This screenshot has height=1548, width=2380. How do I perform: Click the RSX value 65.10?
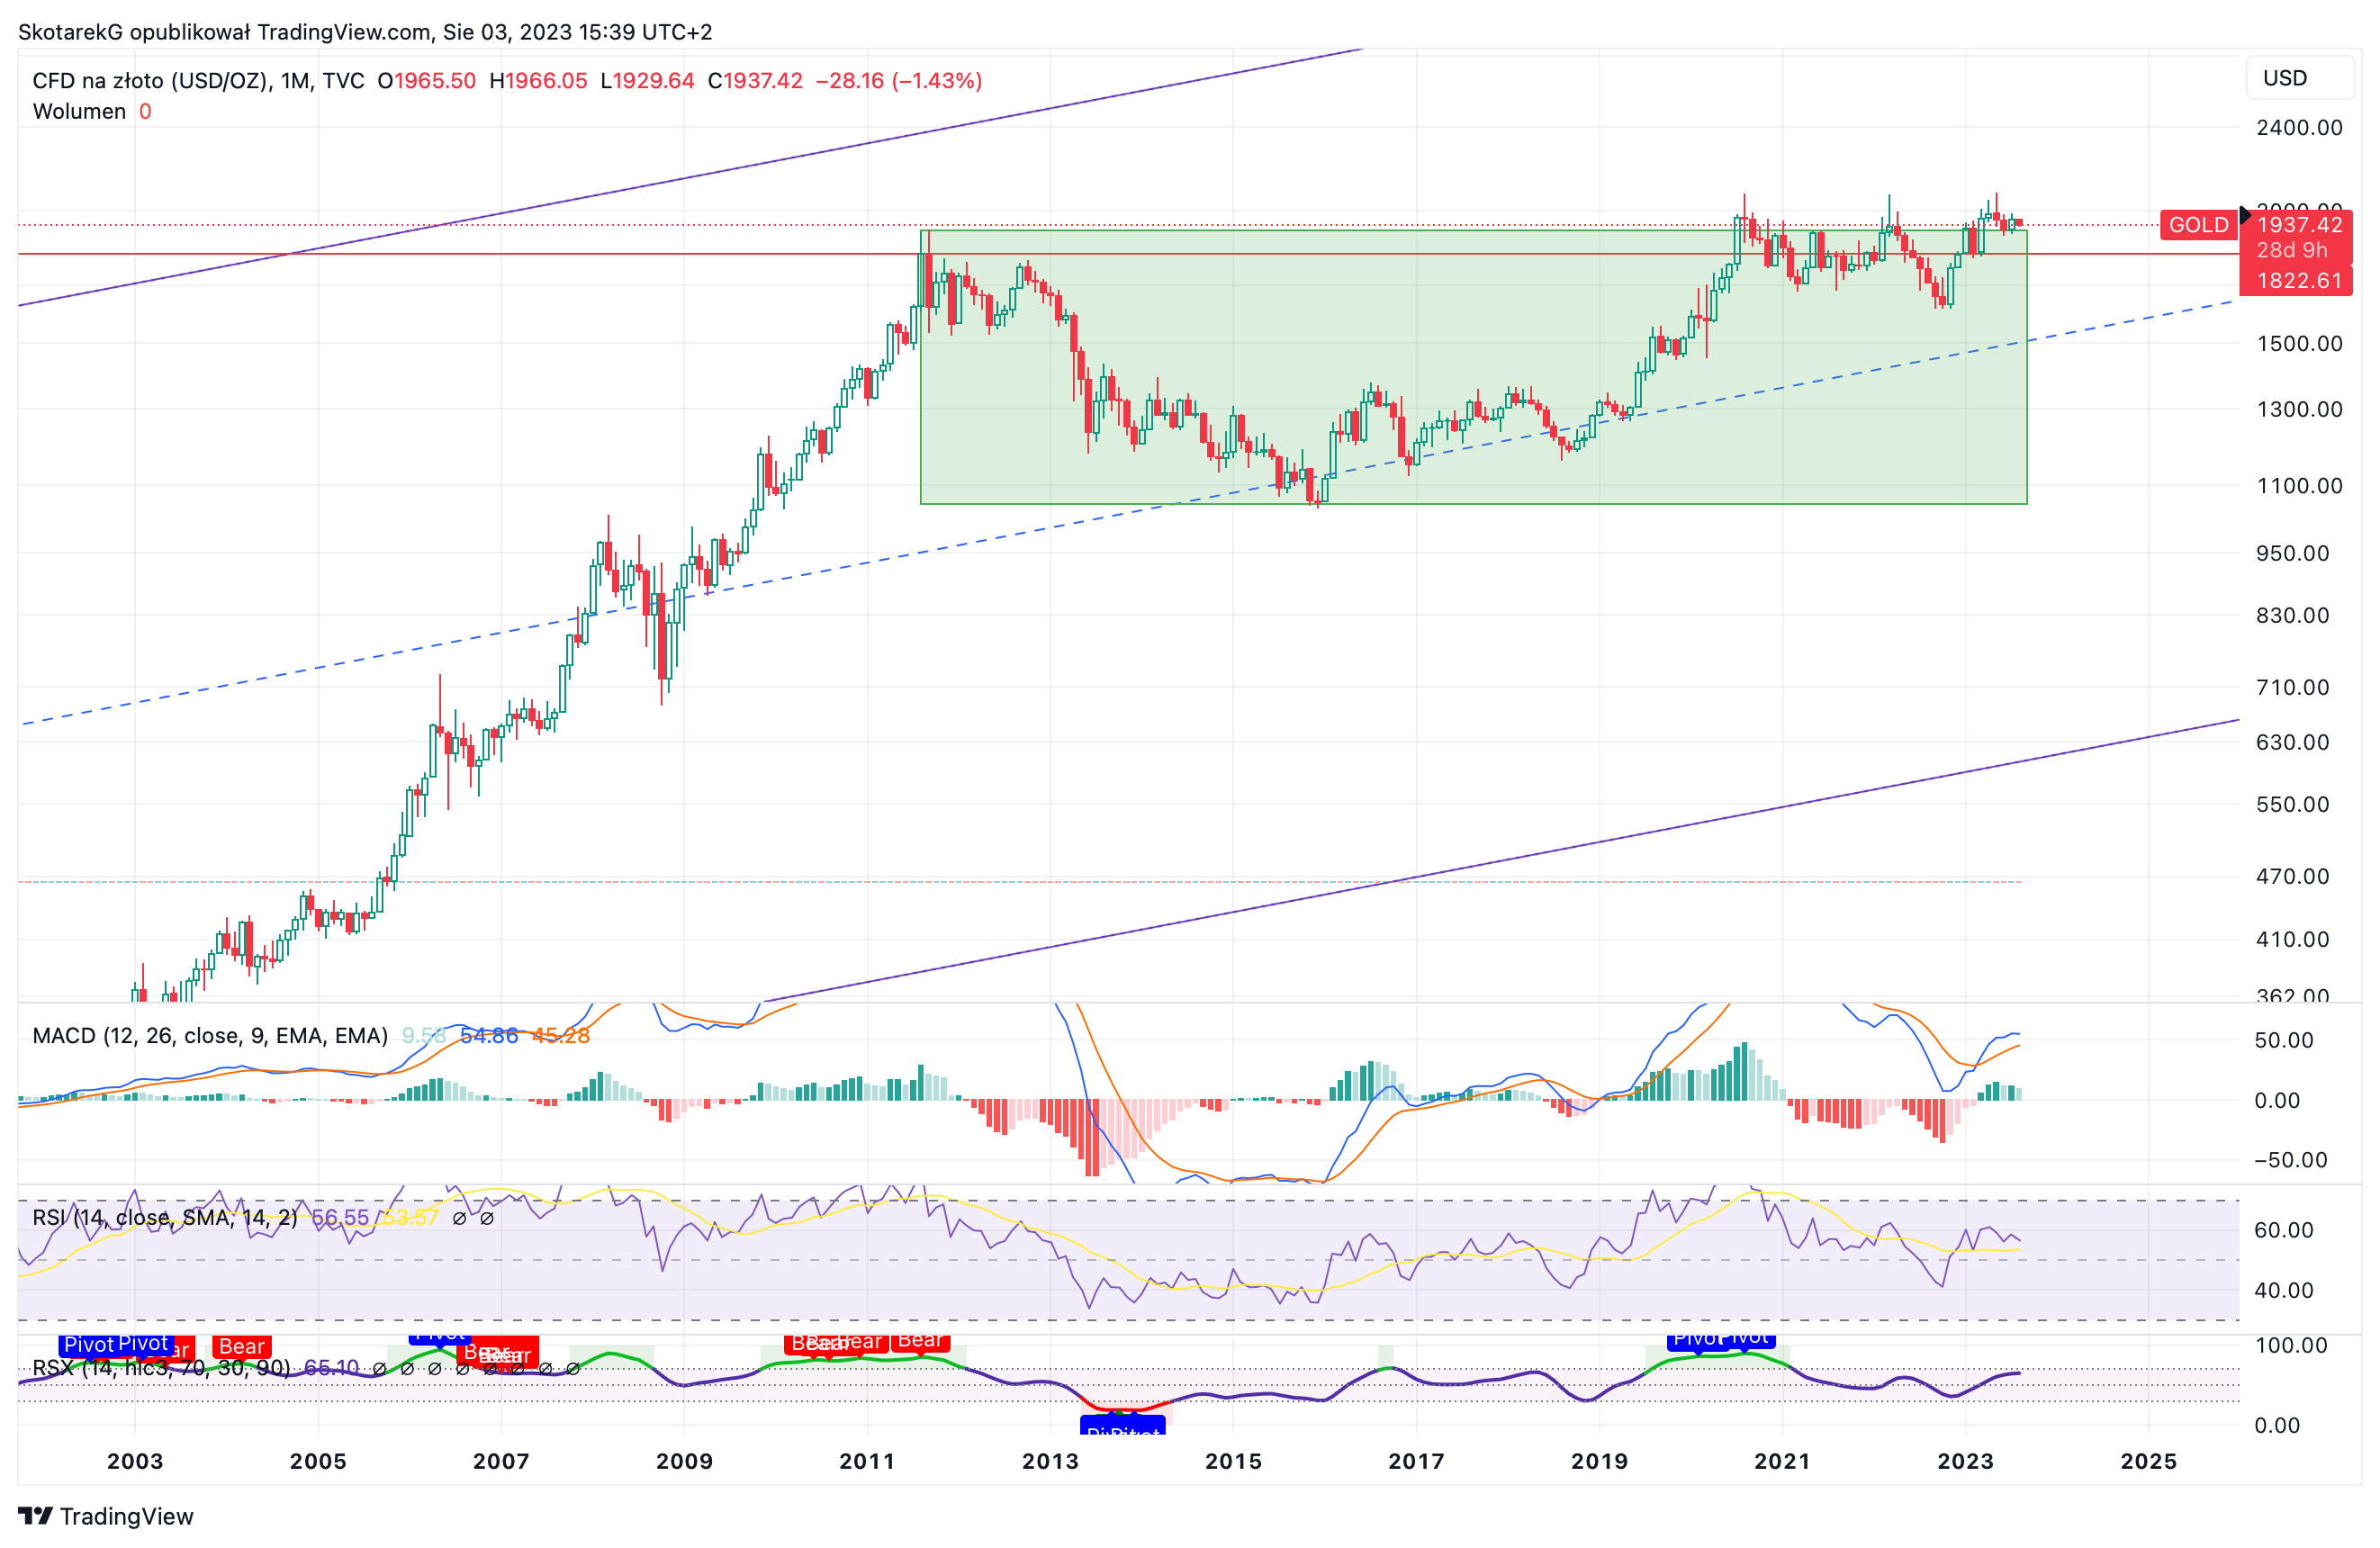pyautogui.click(x=331, y=1367)
